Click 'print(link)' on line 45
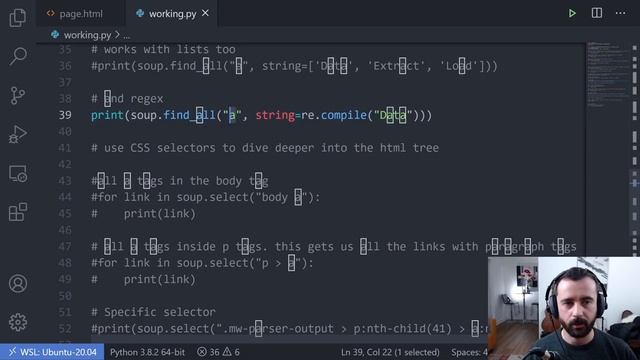This screenshot has width=640, height=360. click(x=160, y=213)
